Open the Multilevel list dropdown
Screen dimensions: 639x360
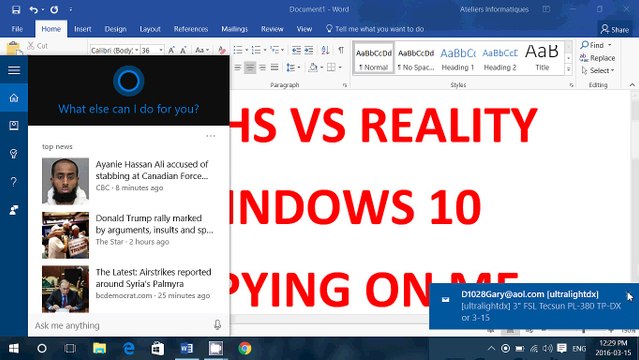click(282, 50)
